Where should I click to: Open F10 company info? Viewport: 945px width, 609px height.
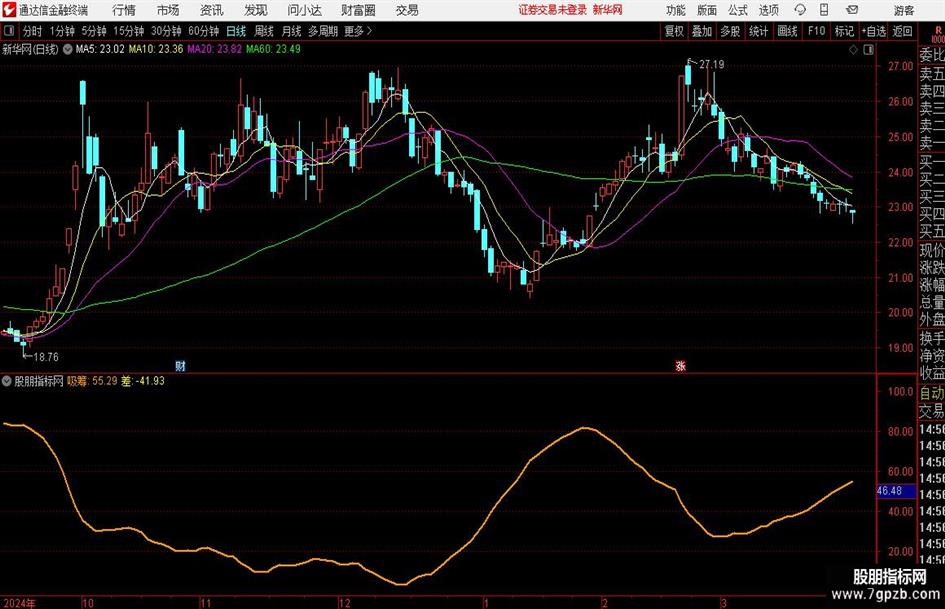(817, 31)
